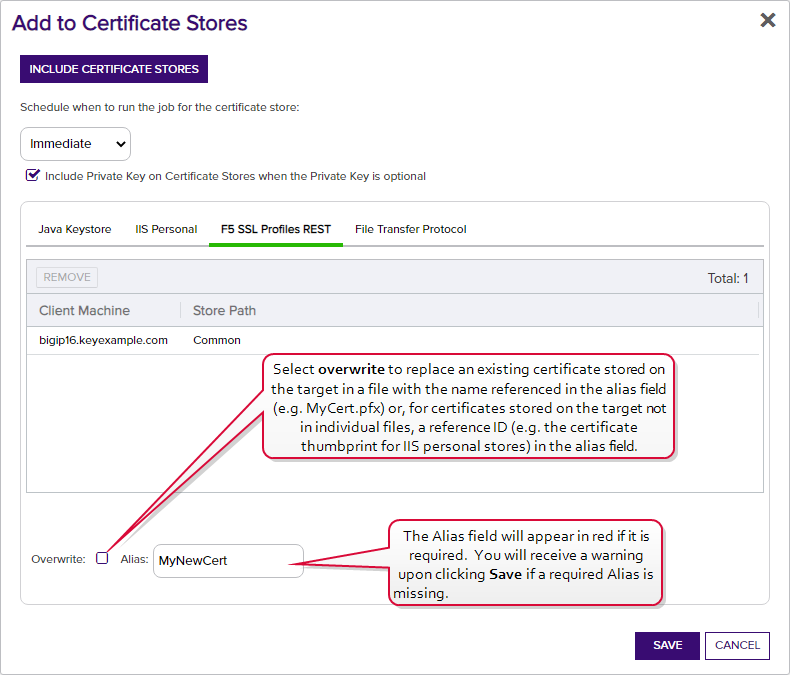Click the Total: 1 count text

[x=728, y=278]
